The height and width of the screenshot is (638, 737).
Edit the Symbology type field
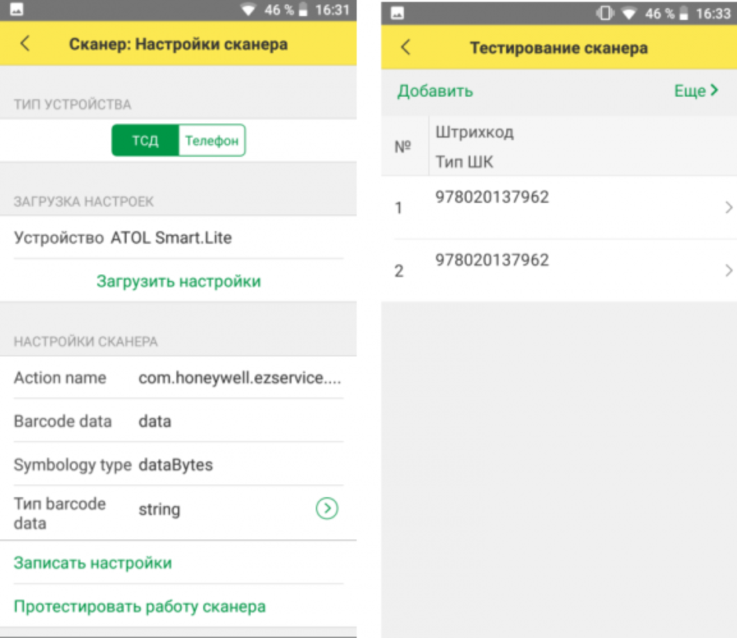pyautogui.click(x=179, y=465)
